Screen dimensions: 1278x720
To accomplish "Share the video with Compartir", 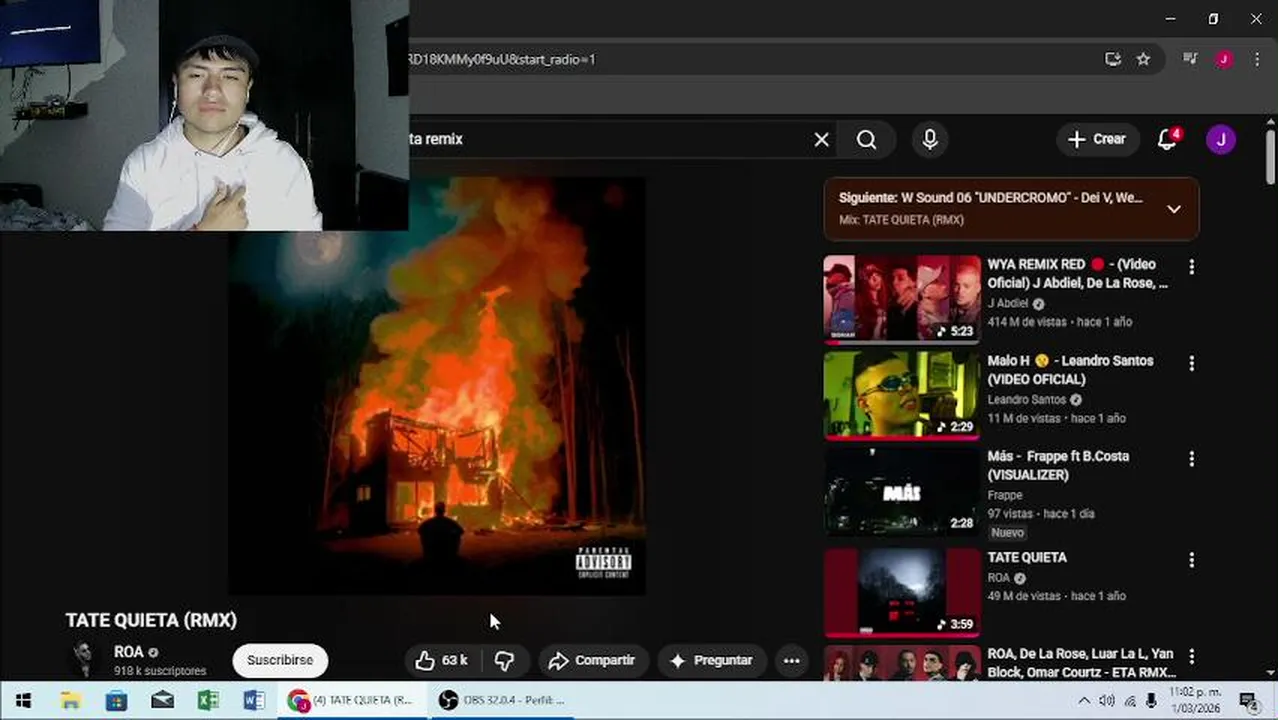I will pos(593,660).
